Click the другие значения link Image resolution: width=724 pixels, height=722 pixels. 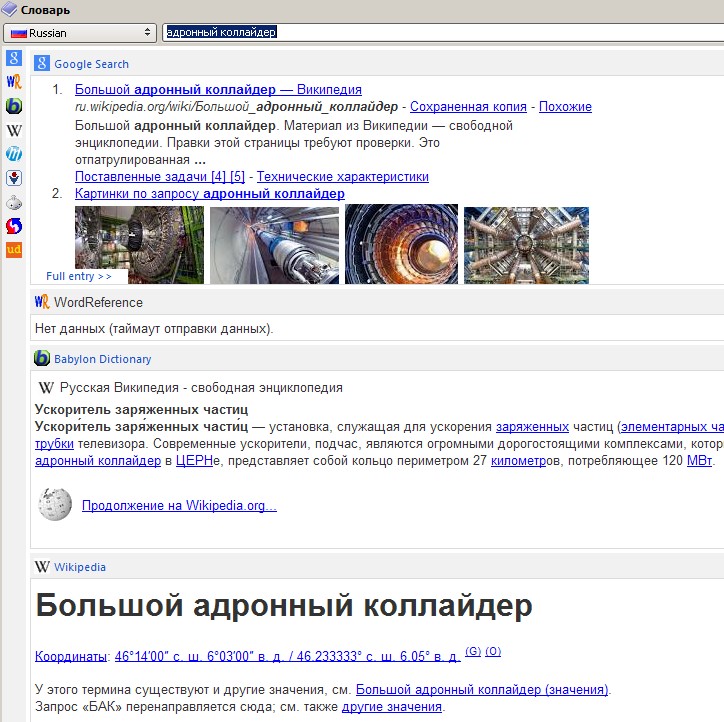pos(392,706)
